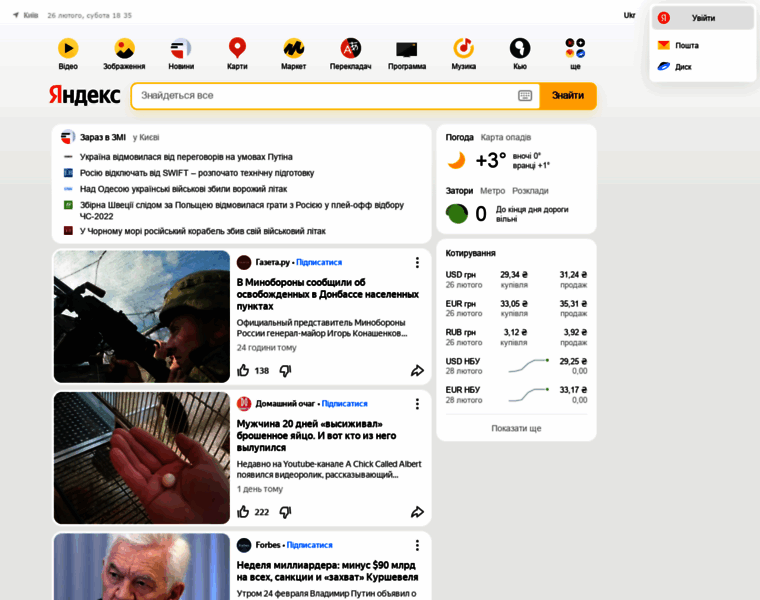This screenshot has height=600, width=760.
Task: Select the Затори tab
Action: (x=459, y=190)
